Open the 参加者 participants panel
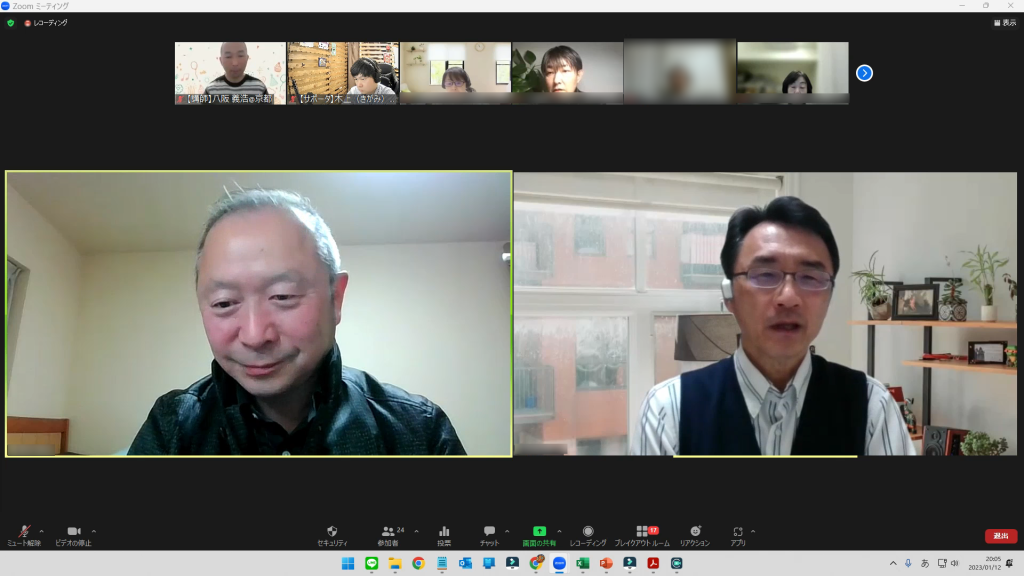This screenshot has height=576, width=1024. tap(388, 534)
